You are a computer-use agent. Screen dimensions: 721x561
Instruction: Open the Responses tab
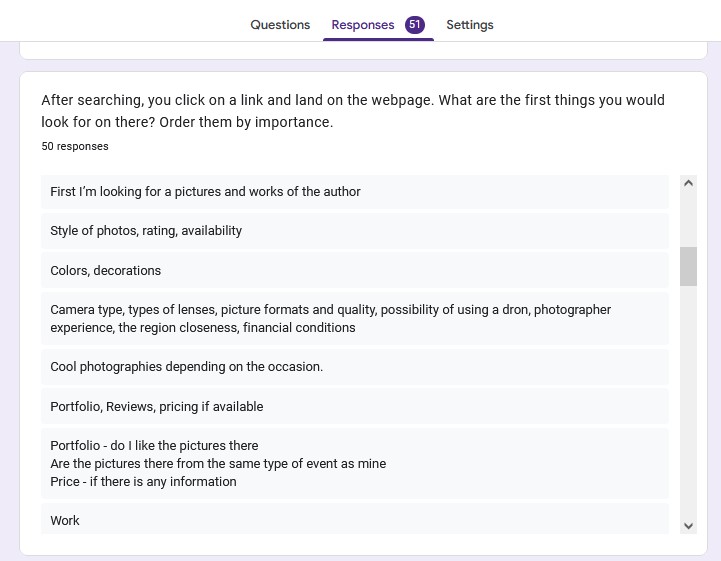363,25
